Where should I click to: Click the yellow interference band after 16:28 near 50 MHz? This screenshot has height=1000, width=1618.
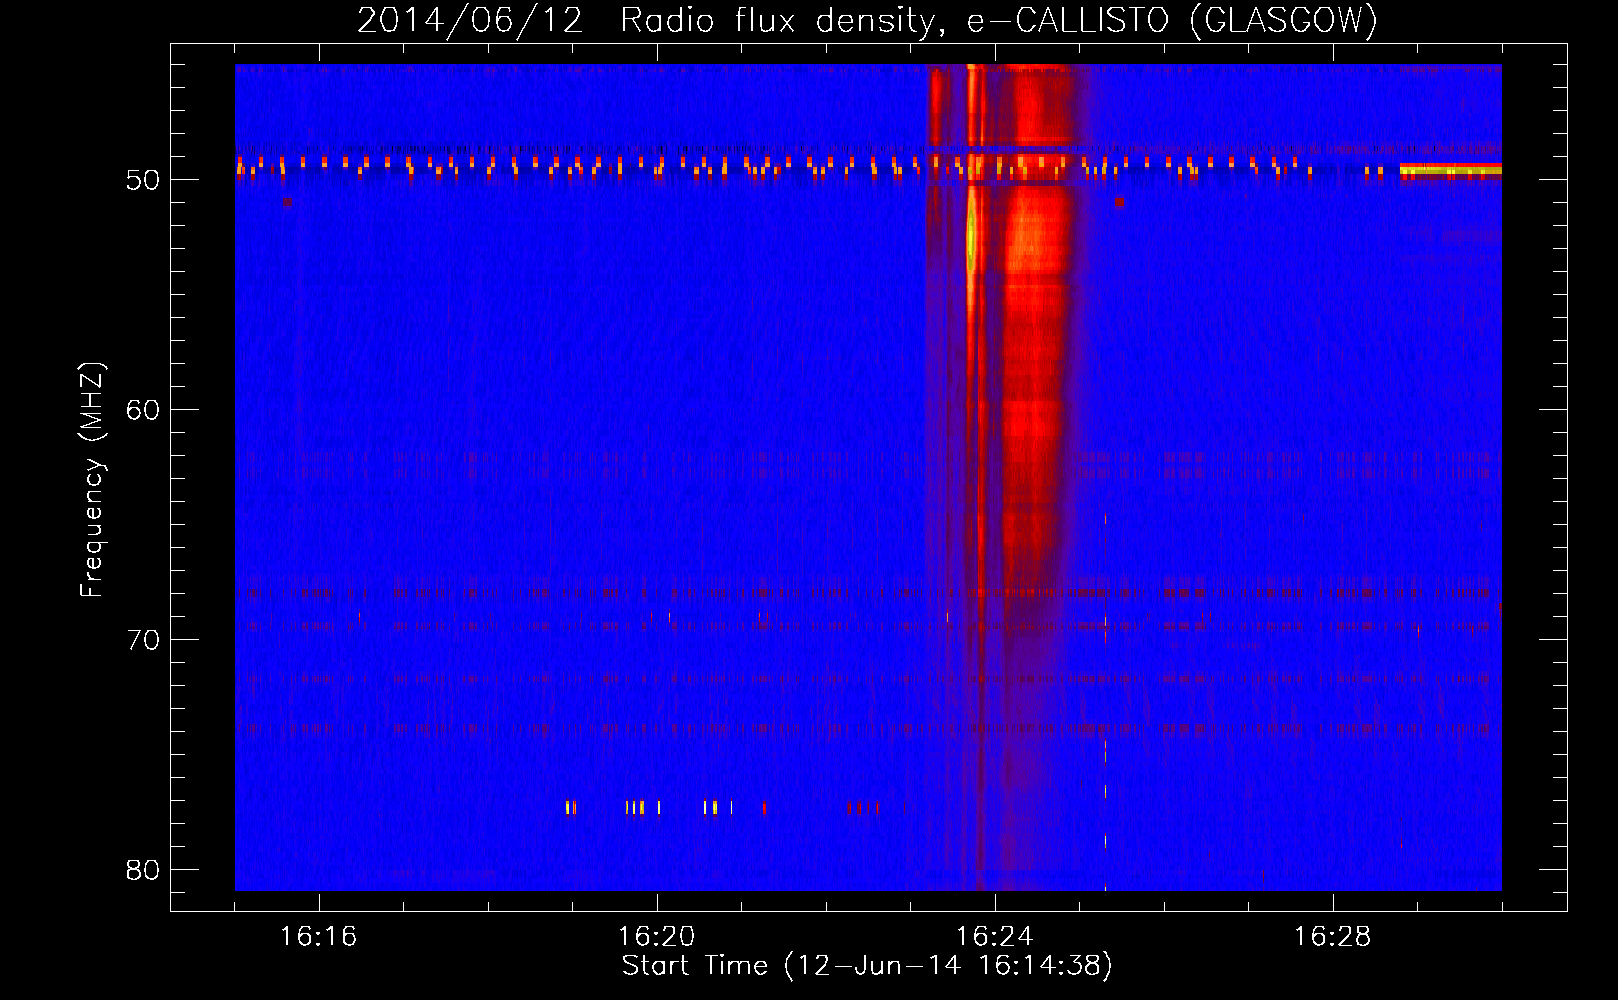pos(1450,170)
